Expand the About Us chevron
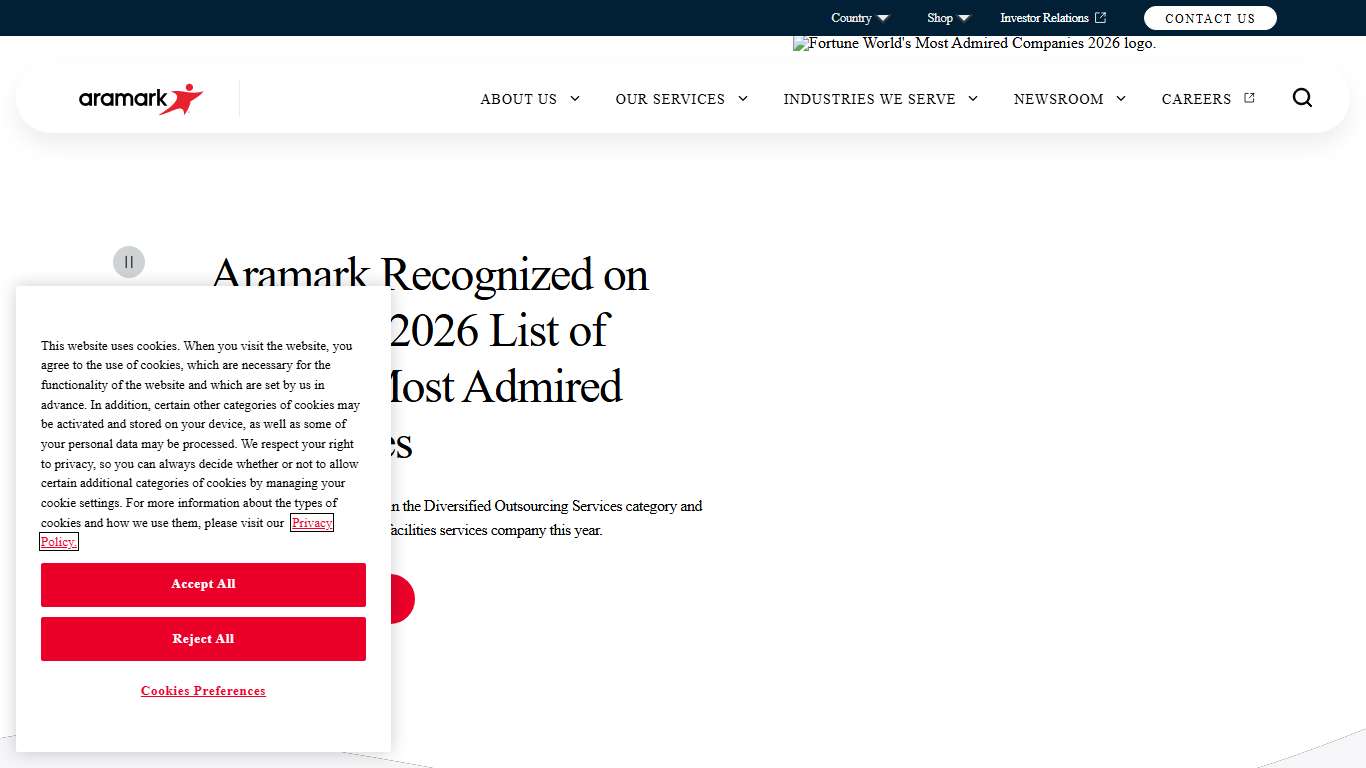1366x768 pixels. tap(575, 99)
